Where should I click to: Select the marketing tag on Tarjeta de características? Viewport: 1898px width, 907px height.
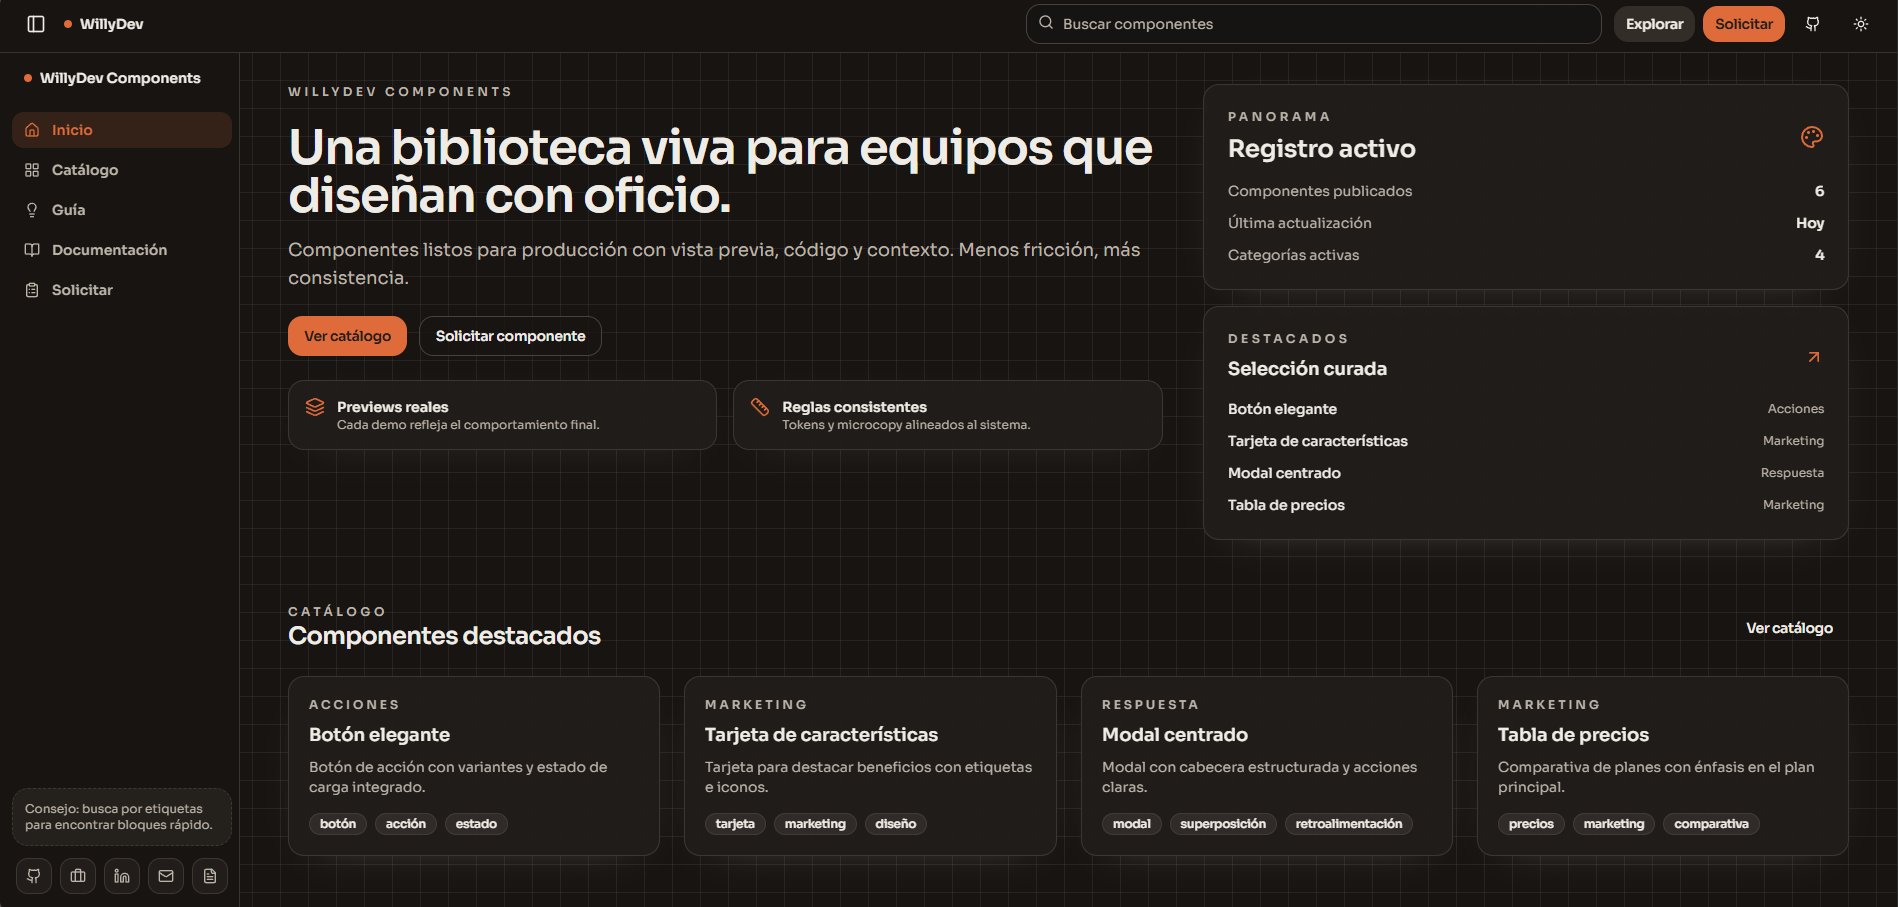pyautogui.click(x=815, y=824)
